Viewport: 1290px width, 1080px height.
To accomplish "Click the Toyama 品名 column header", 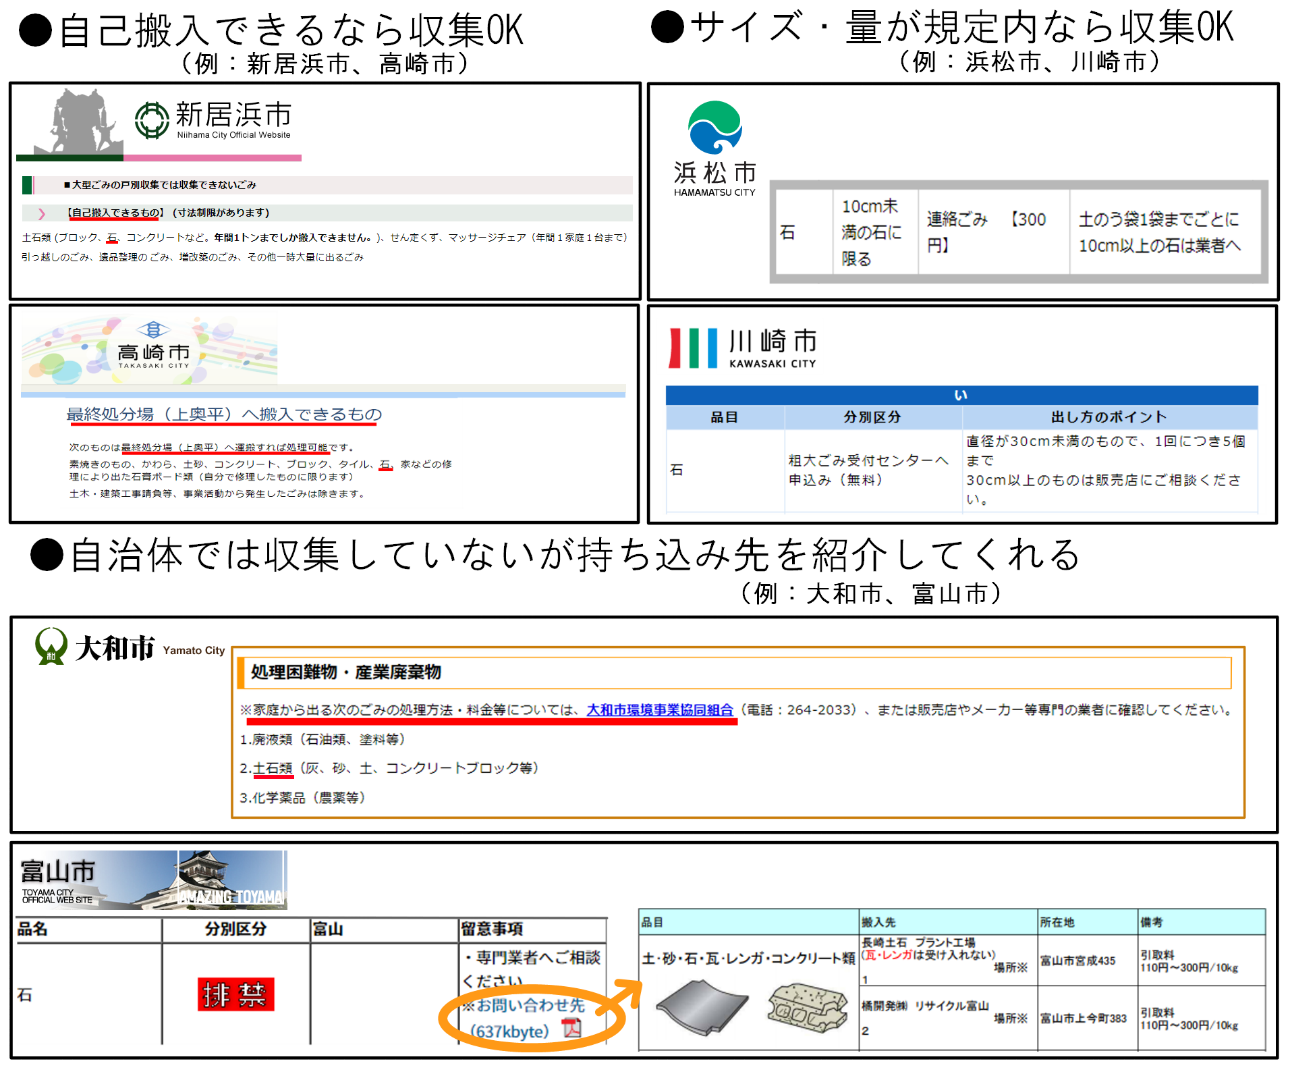I will click(33, 929).
